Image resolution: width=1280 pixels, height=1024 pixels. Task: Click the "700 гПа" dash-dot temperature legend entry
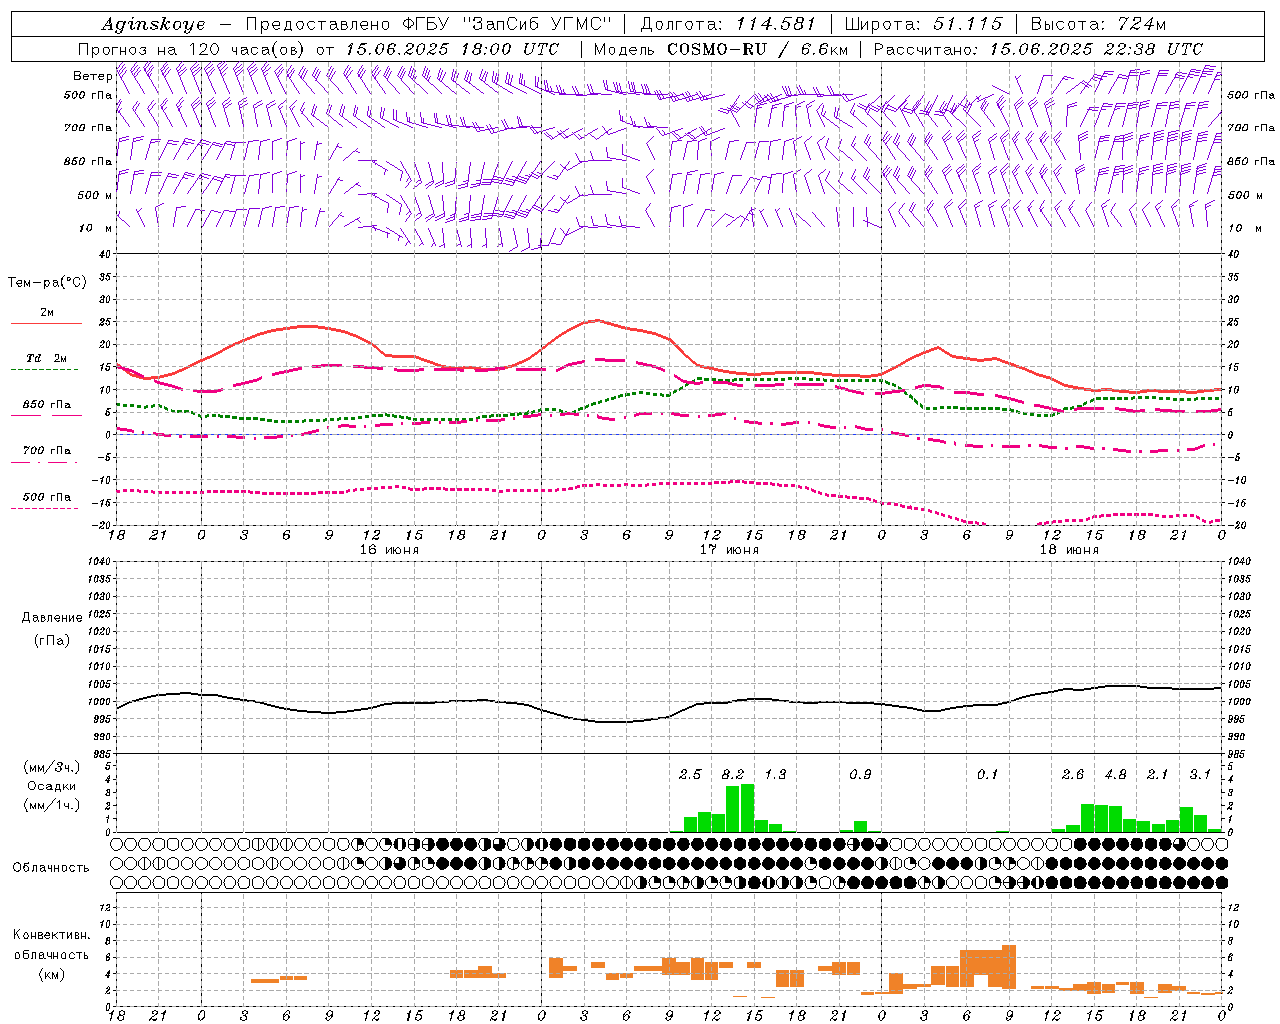point(46,455)
